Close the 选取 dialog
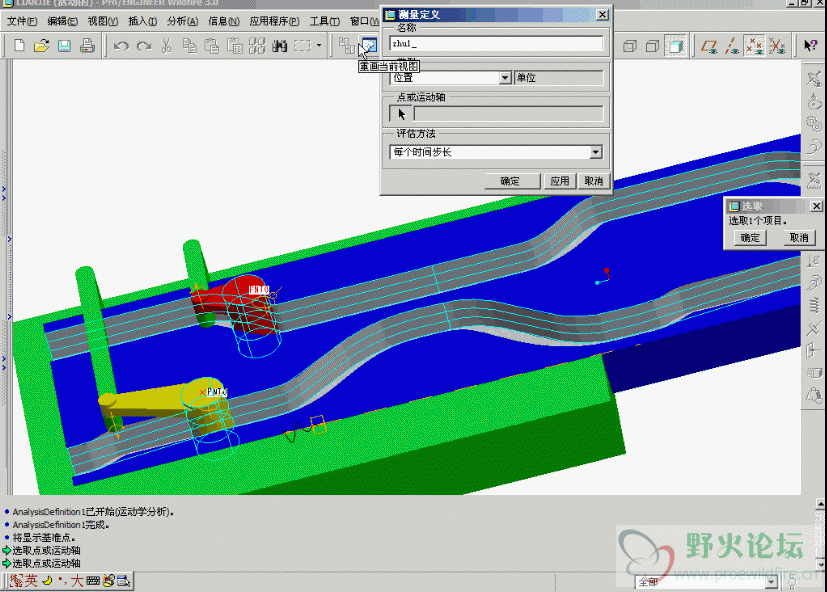Image resolution: width=827 pixels, height=592 pixels. click(x=816, y=206)
